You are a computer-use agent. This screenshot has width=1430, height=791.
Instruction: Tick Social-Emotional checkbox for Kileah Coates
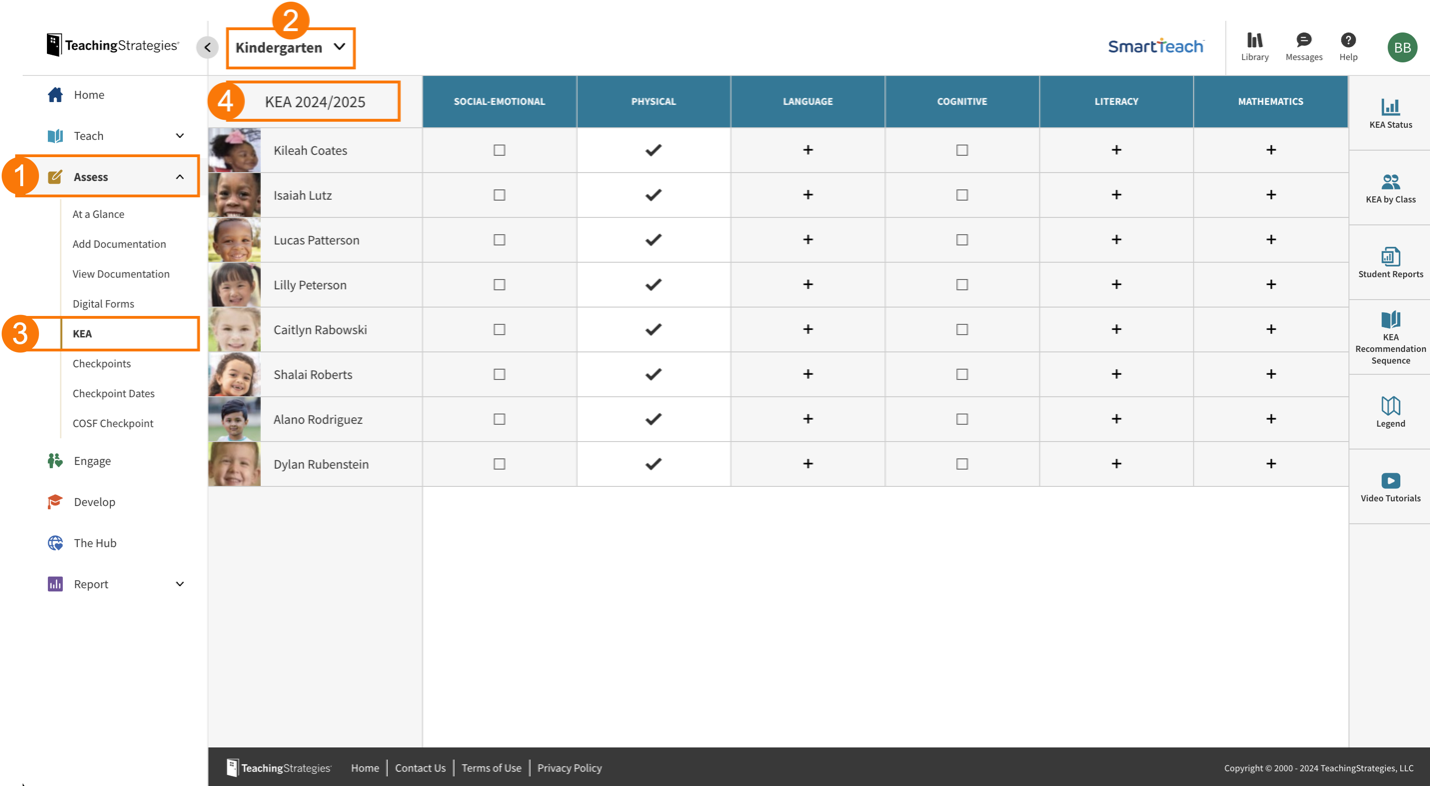(x=499, y=150)
